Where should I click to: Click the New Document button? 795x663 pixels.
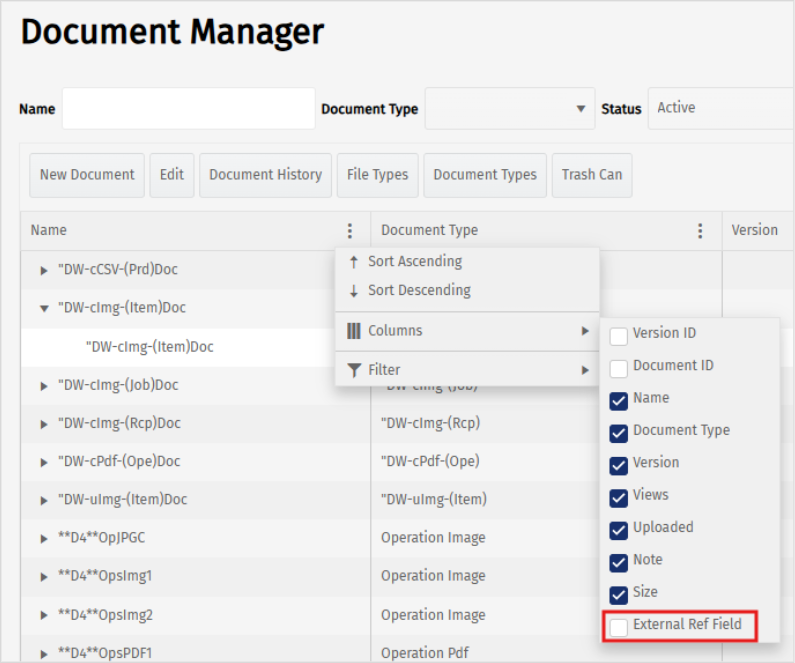(x=87, y=175)
